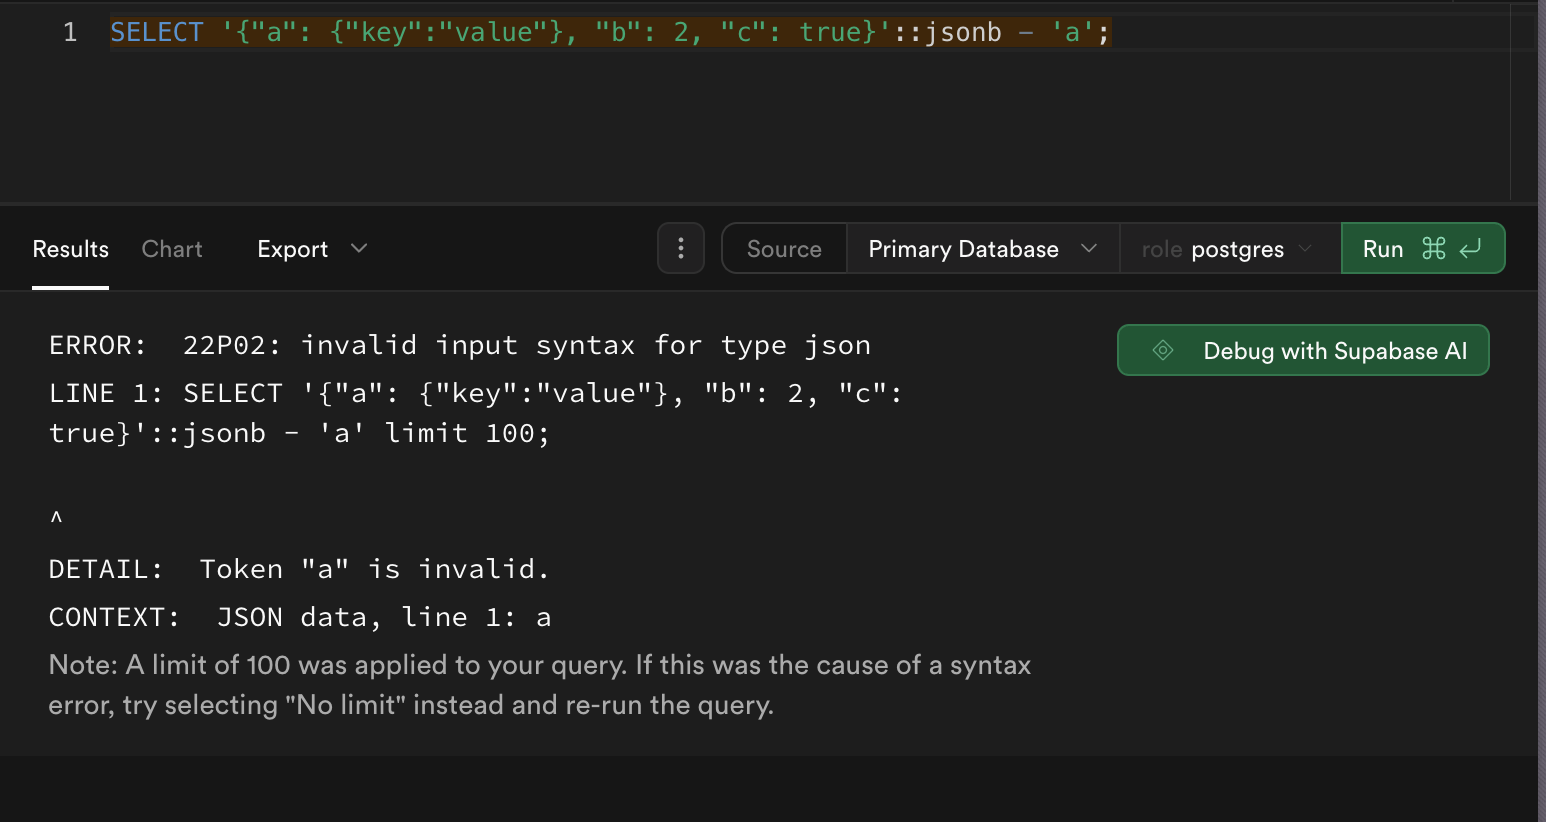Place cursor on the SELECT keyword
This screenshot has width=1546, height=822.
157,32
